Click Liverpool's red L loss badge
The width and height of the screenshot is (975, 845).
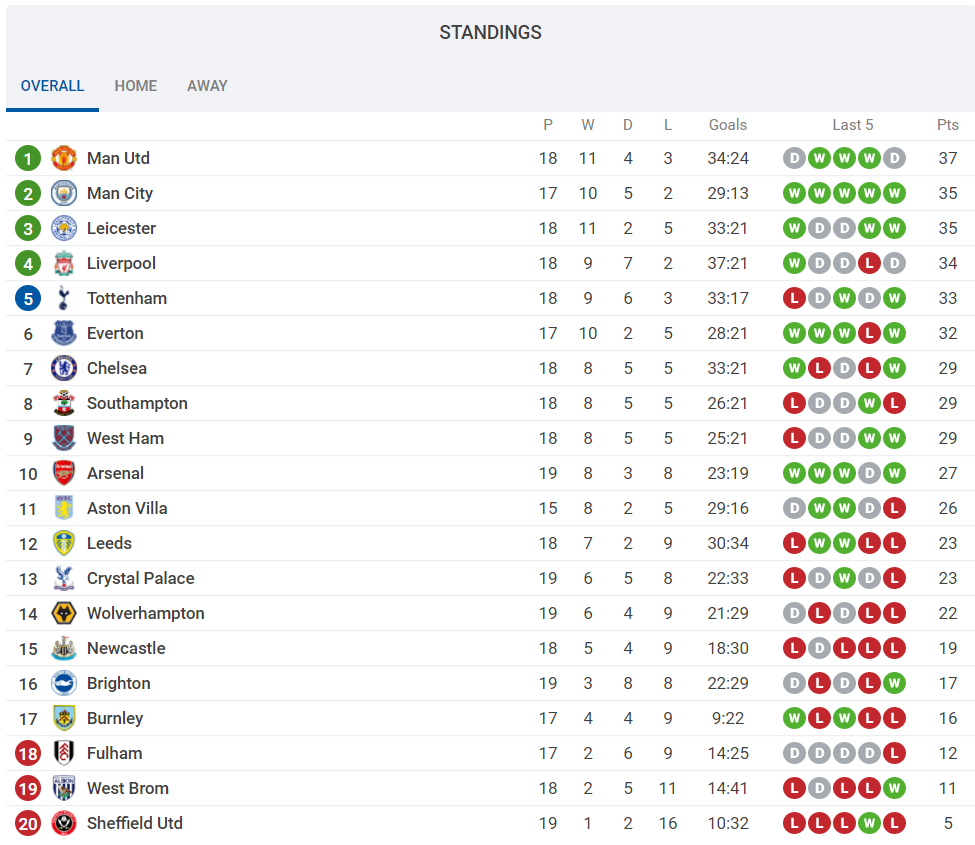point(869,264)
